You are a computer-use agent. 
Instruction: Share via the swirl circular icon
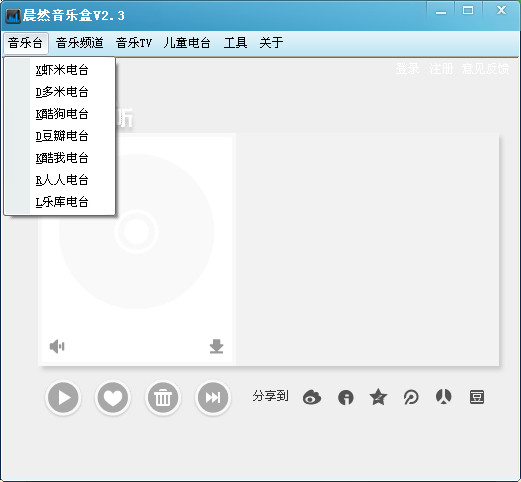coord(411,397)
